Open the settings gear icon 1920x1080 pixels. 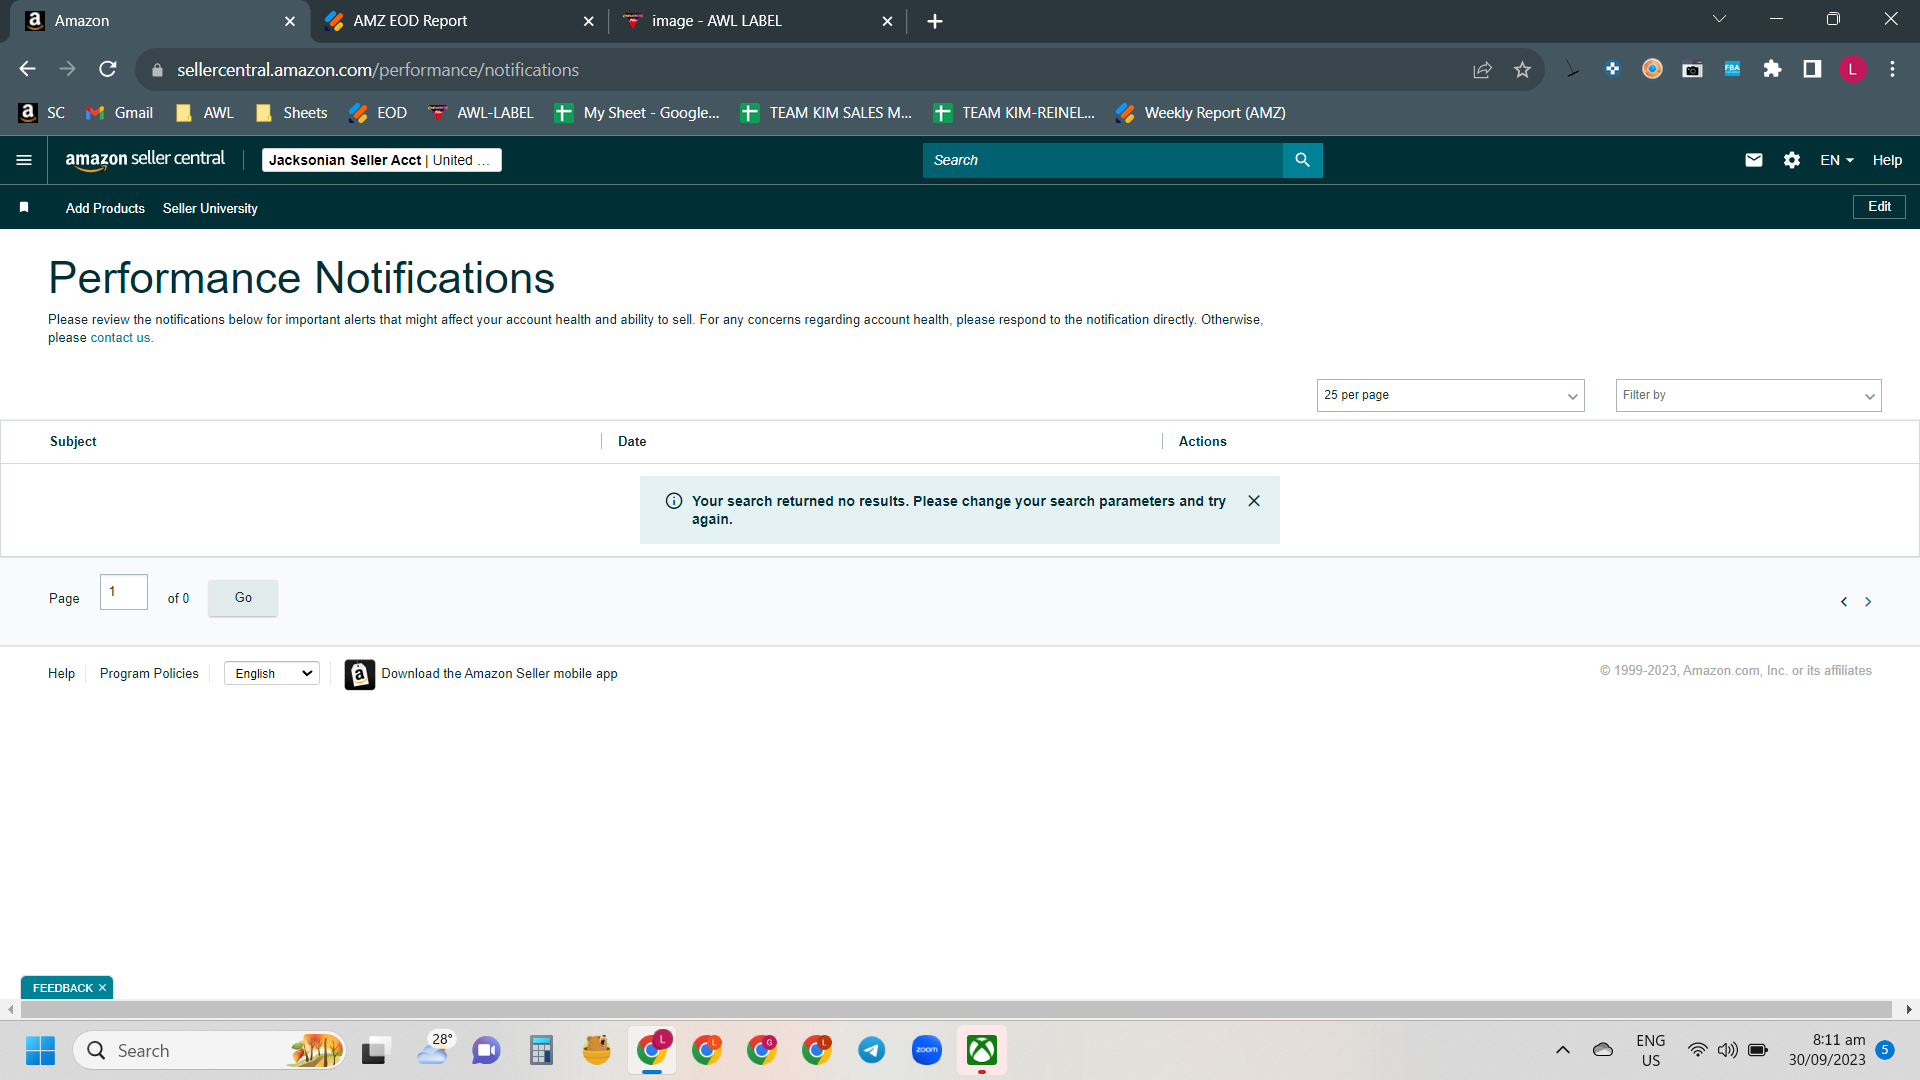click(x=1792, y=160)
